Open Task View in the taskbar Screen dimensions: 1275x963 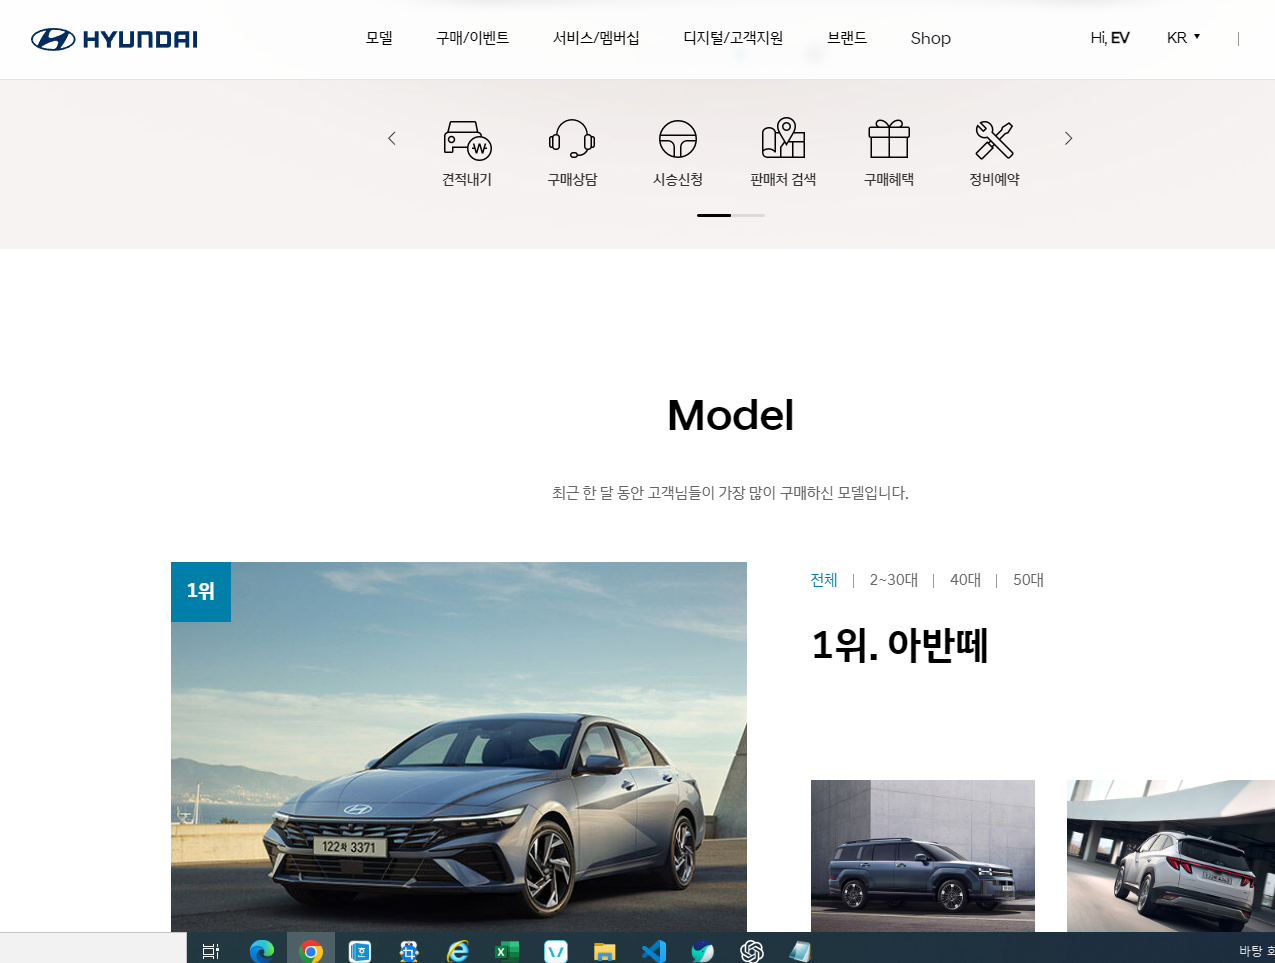pyautogui.click(x=211, y=951)
